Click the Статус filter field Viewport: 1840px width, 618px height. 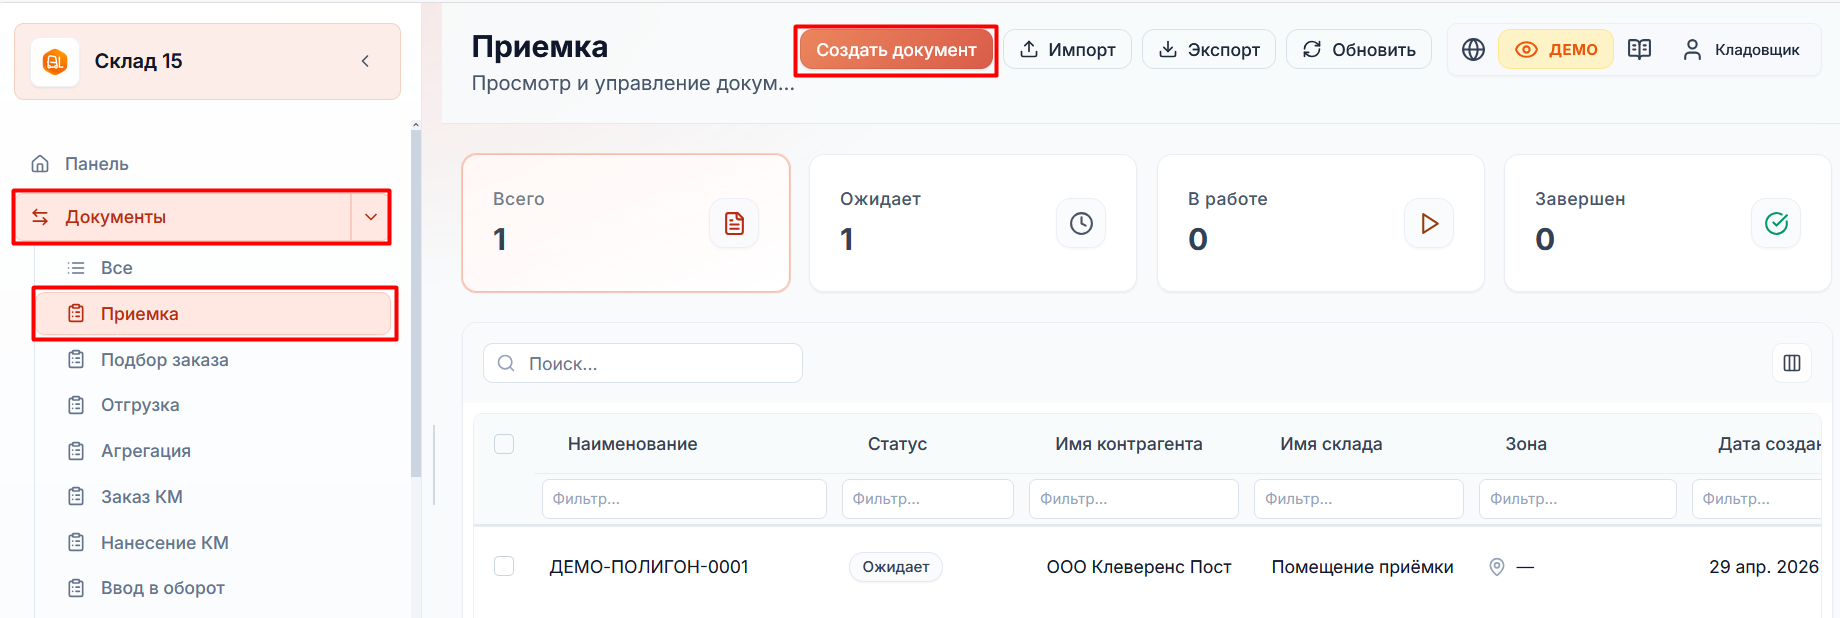928,499
